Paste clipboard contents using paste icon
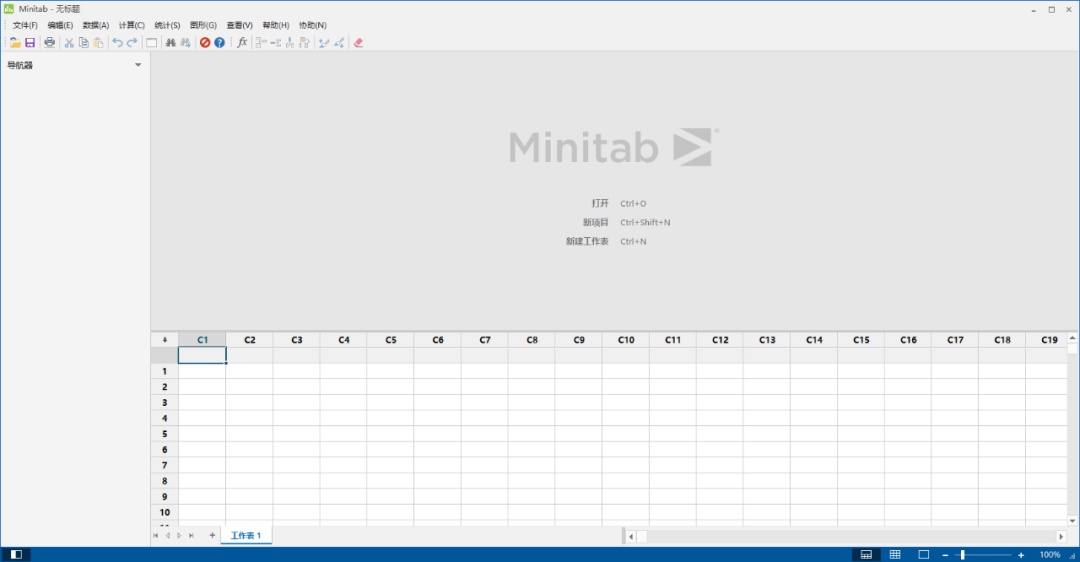 point(98,43)
